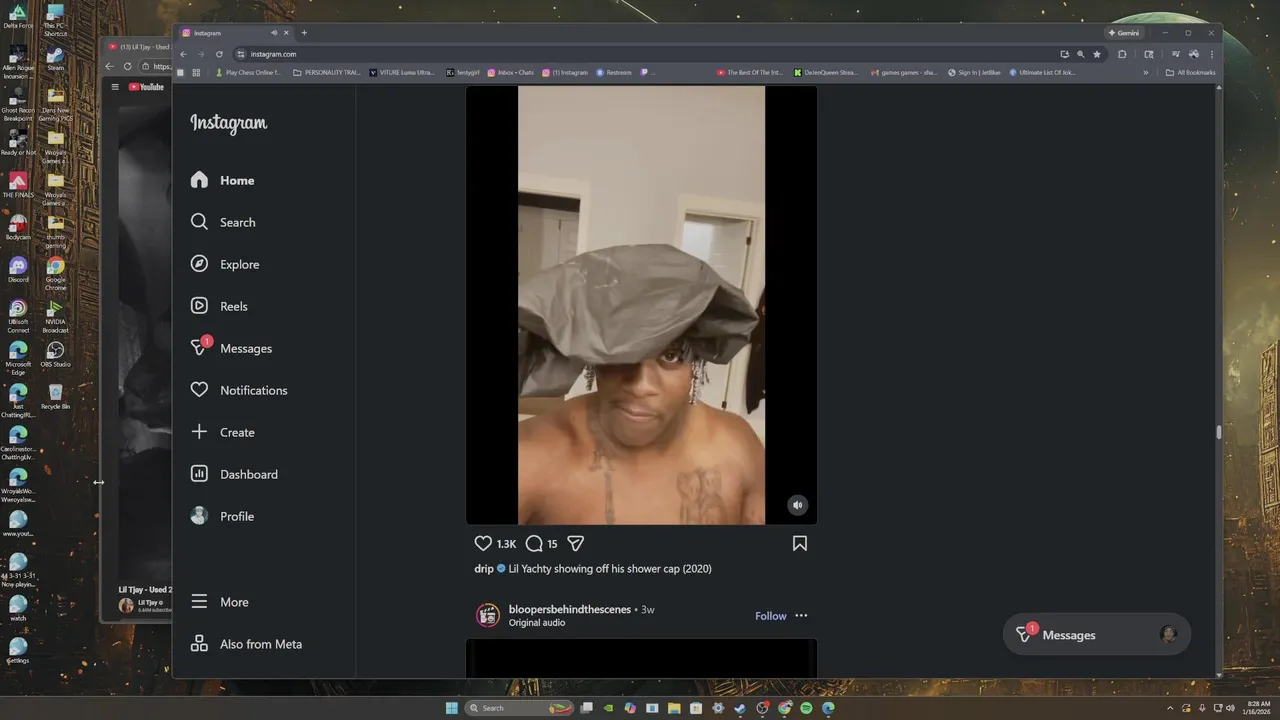Toggle sound on the playing video

pos(797,505)
